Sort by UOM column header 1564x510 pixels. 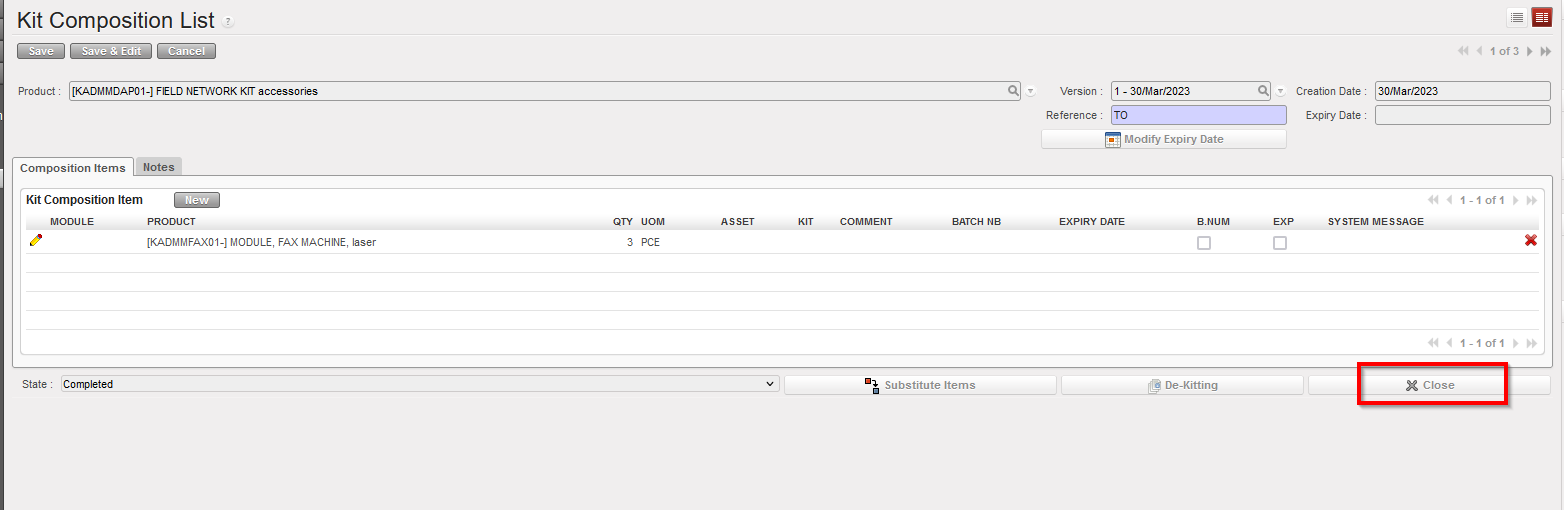653,222
